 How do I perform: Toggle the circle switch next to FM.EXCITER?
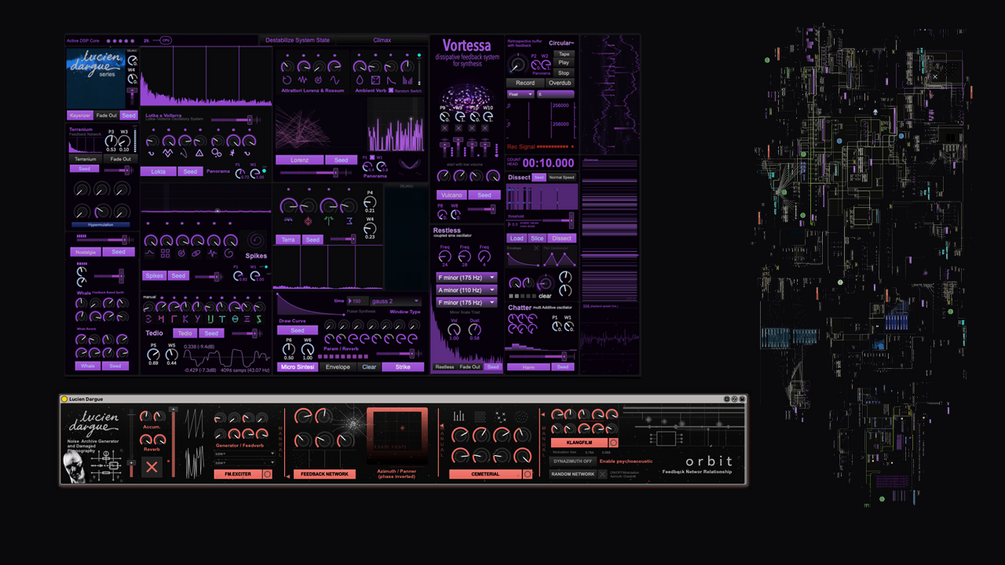[267, 474]
